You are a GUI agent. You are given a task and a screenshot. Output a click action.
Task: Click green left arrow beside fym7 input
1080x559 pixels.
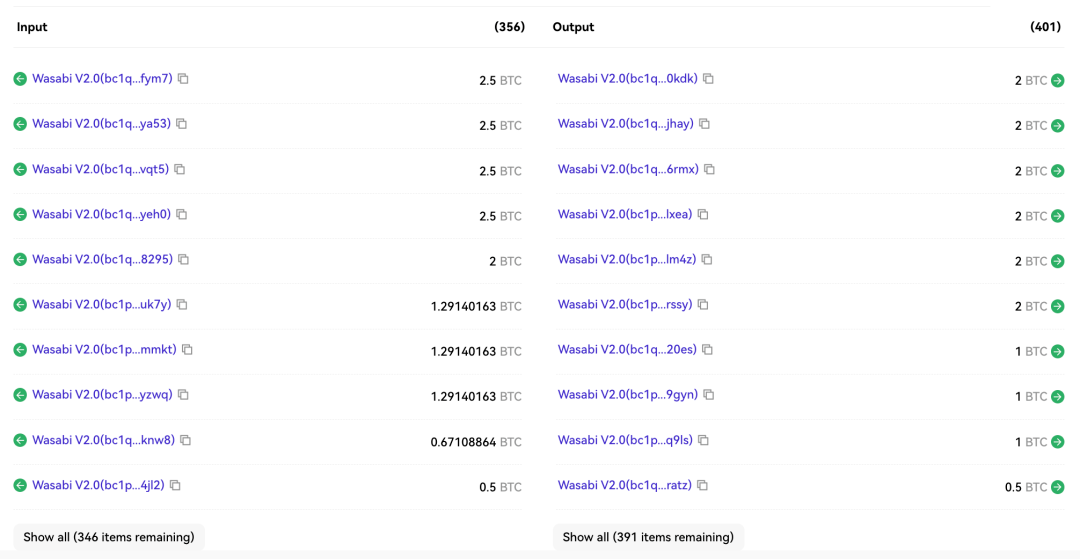coord(20,79)
